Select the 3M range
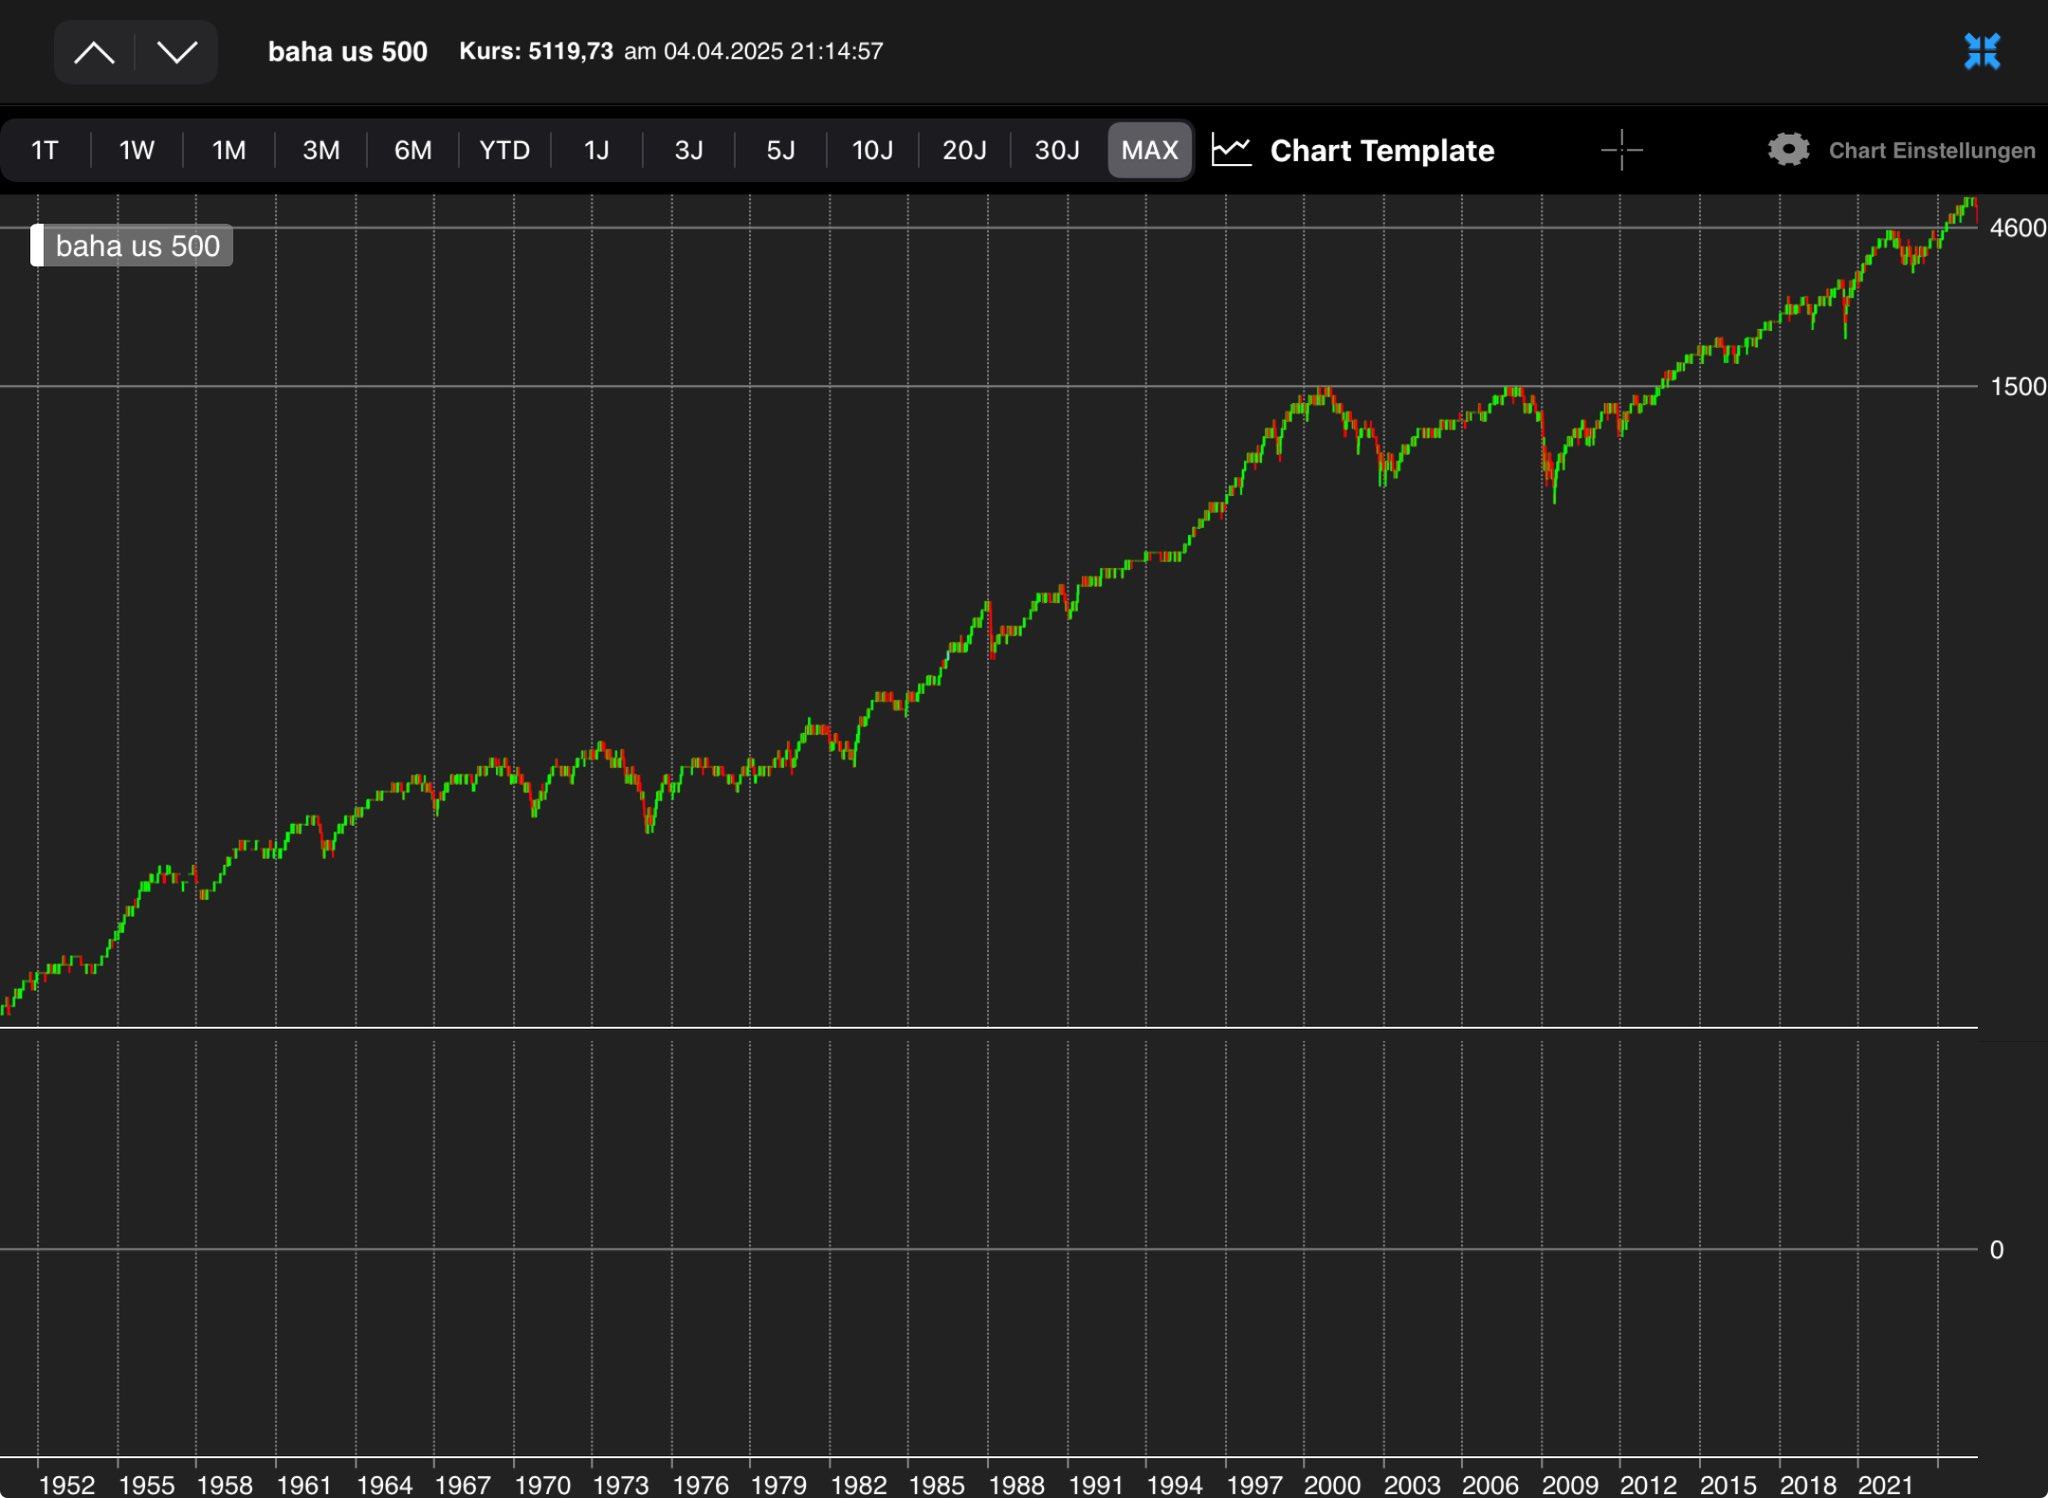The width and height of the screenshot is (2048, 1498). [x=321, y=151]
